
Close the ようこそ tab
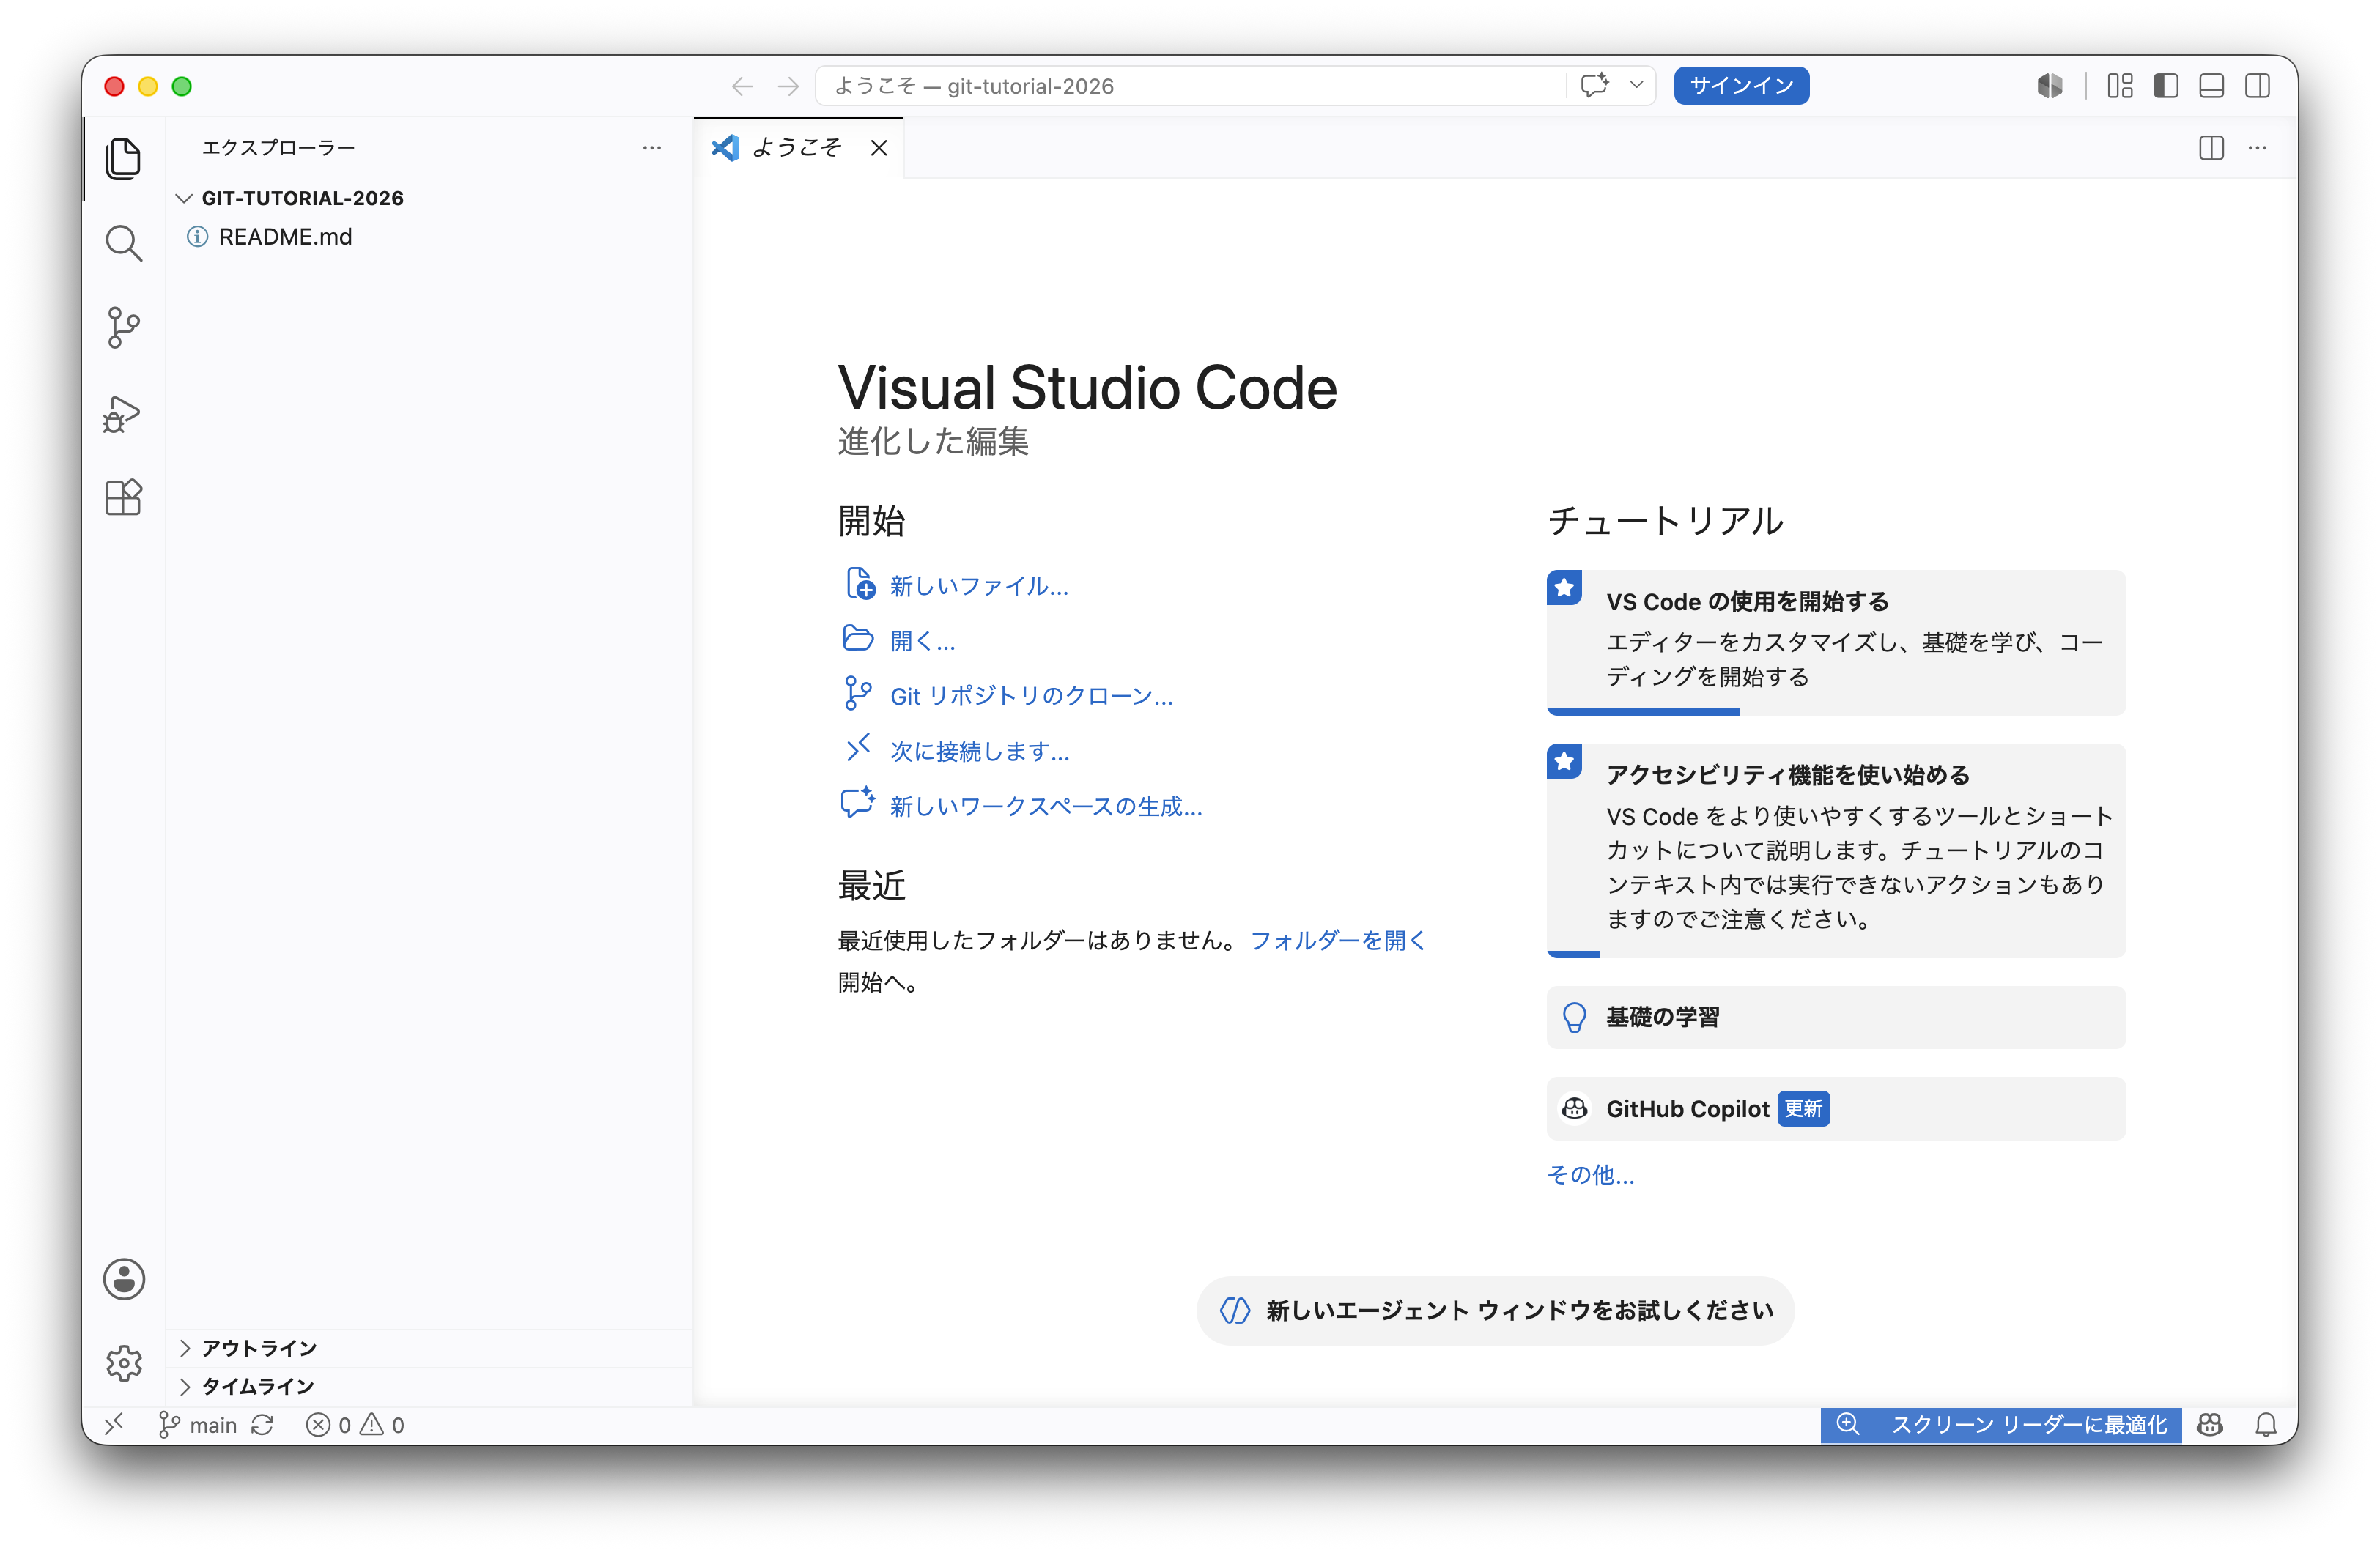pyautogui.click(x=879, y=148)
